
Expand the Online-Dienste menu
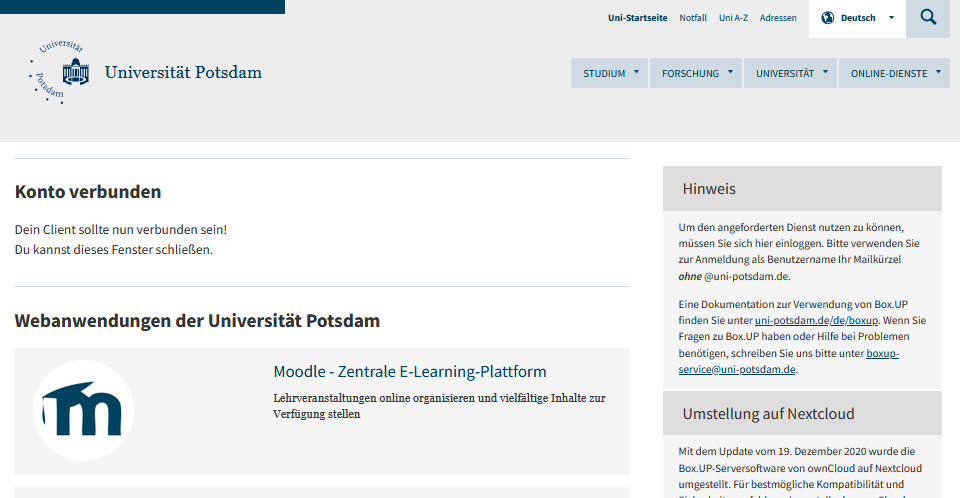[x=894, y=73]
